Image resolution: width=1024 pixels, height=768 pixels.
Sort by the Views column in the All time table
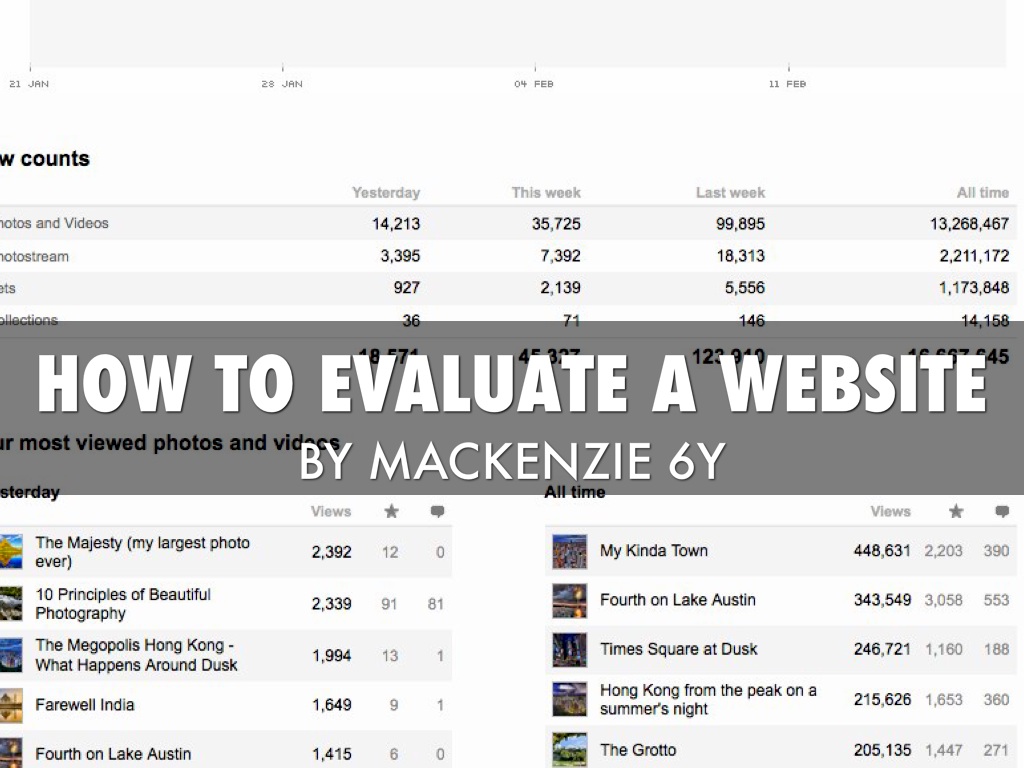(x=890, y=511)
